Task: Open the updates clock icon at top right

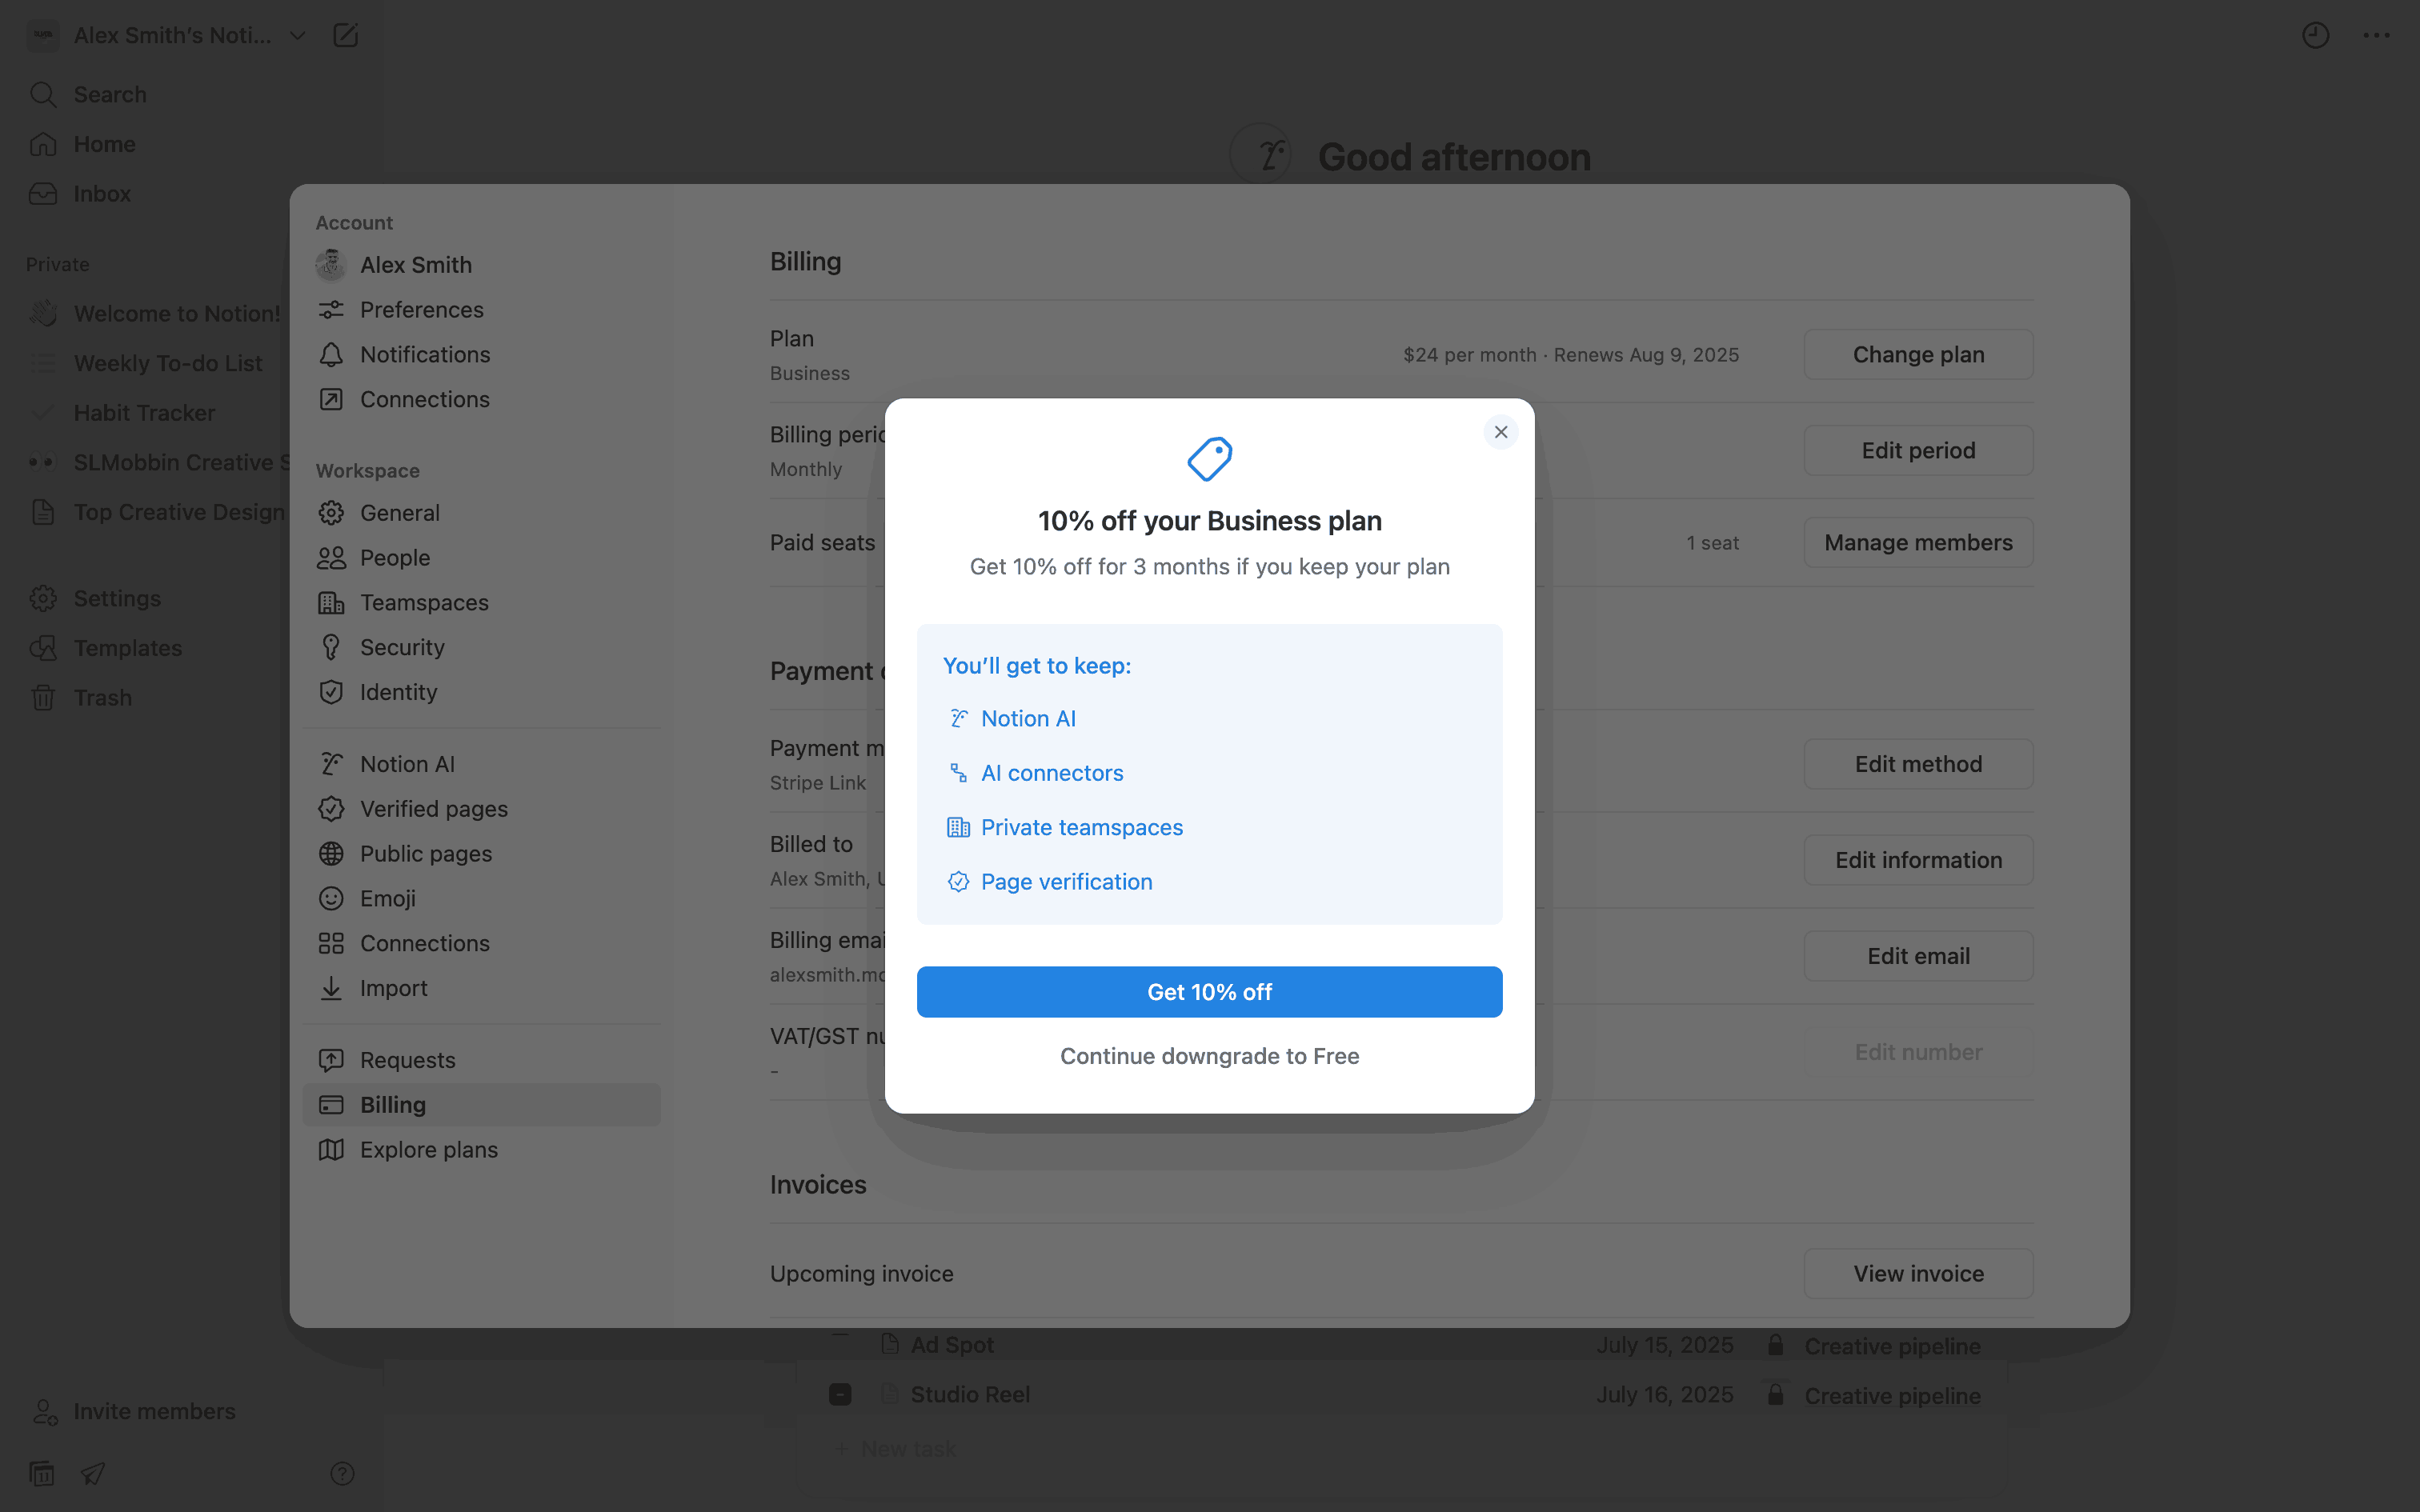Action: pos(2315,36)
